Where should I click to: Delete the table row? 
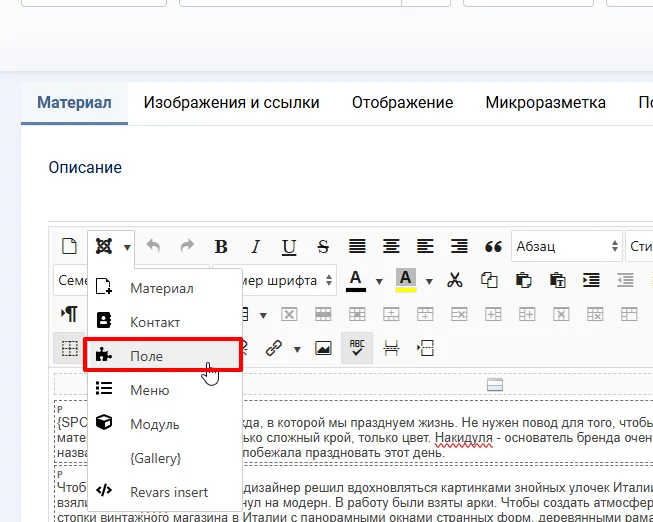(459, 315)
